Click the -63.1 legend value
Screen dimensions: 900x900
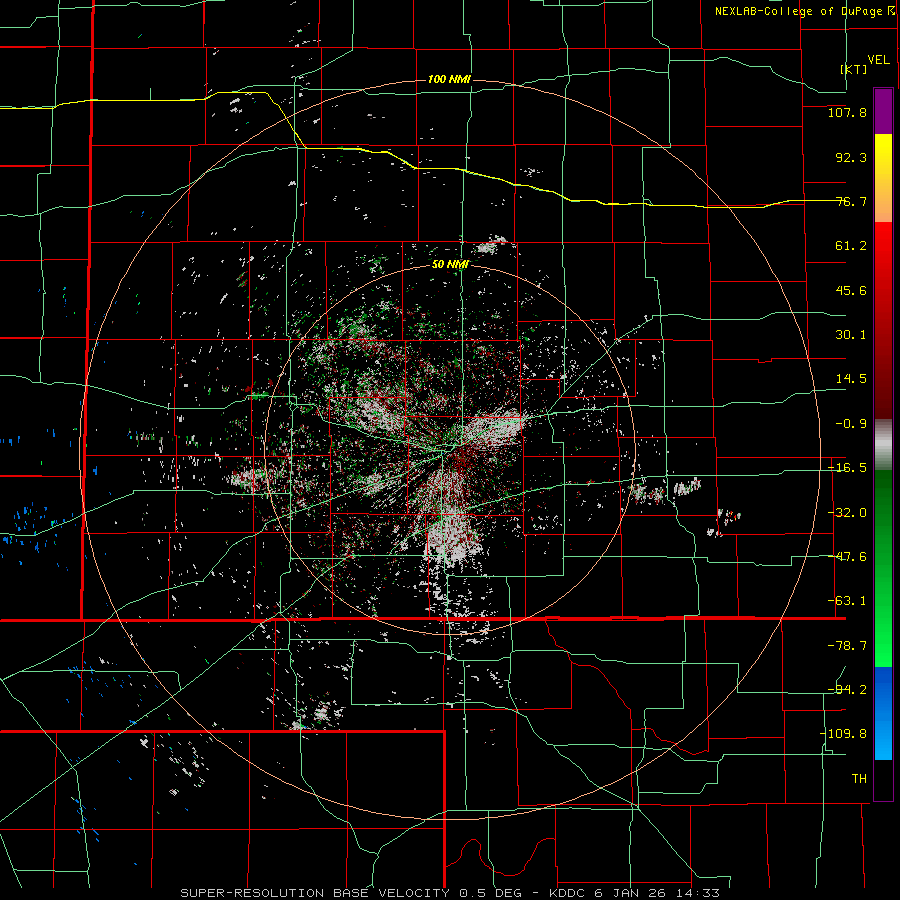click(847, 601)
